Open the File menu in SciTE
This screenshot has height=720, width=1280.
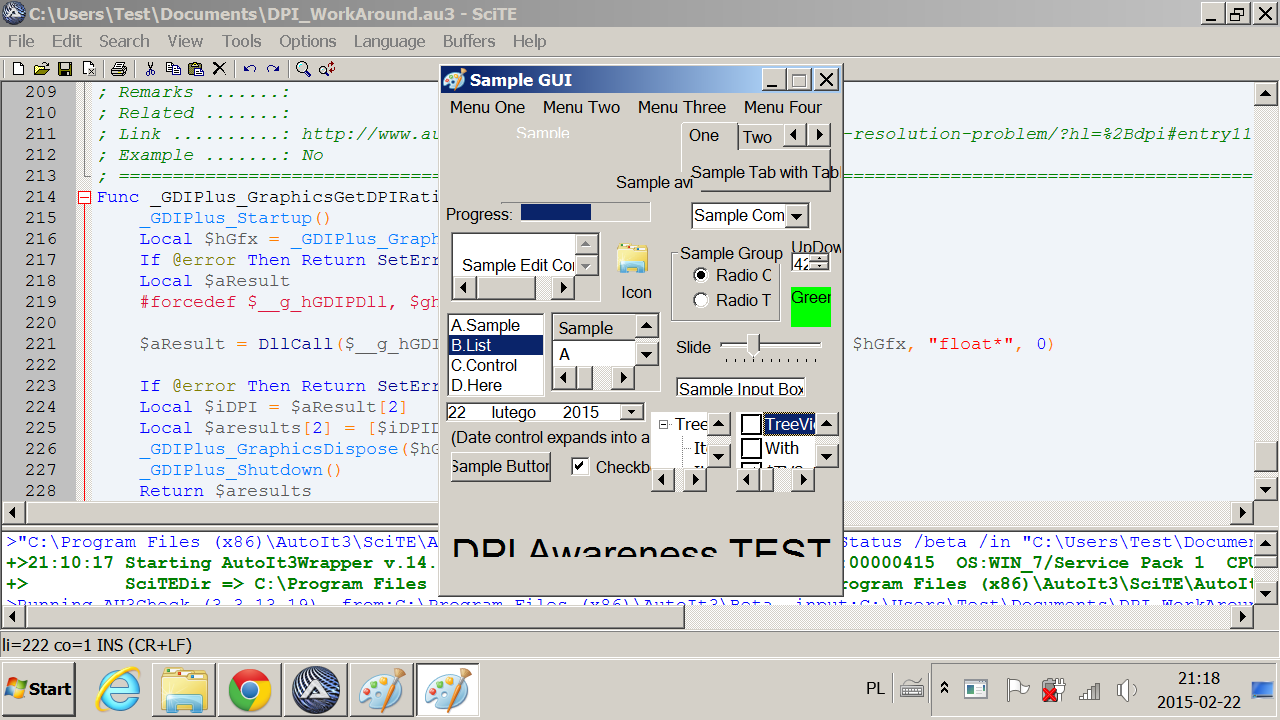(21, 41)
